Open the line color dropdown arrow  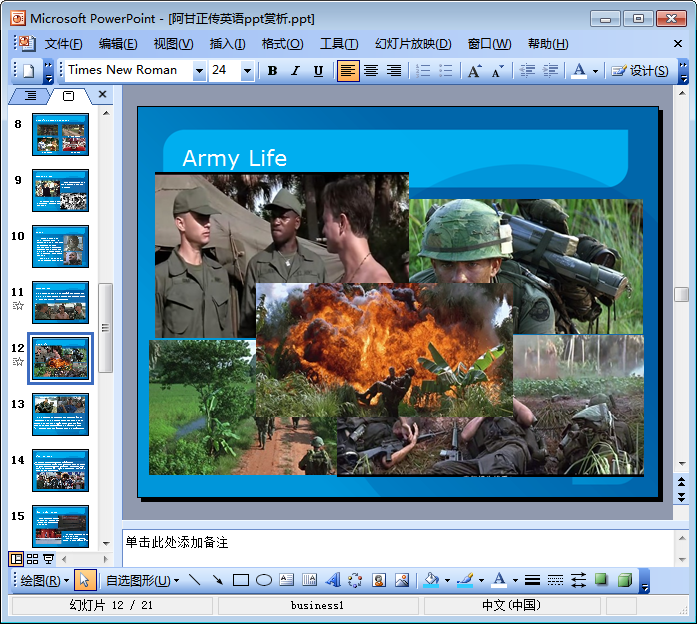click(x=481, y=580)
